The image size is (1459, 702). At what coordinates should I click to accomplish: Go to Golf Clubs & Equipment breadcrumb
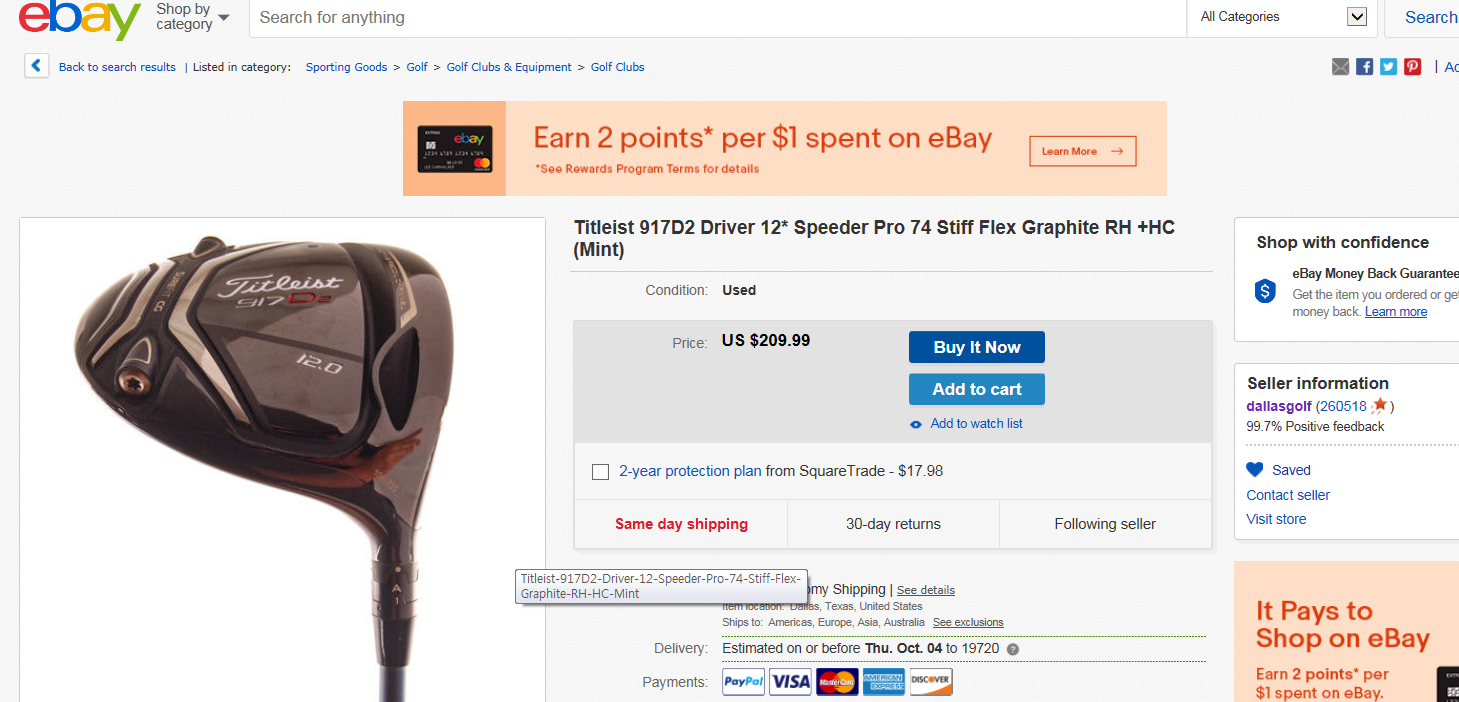click(x=509, y=67)
